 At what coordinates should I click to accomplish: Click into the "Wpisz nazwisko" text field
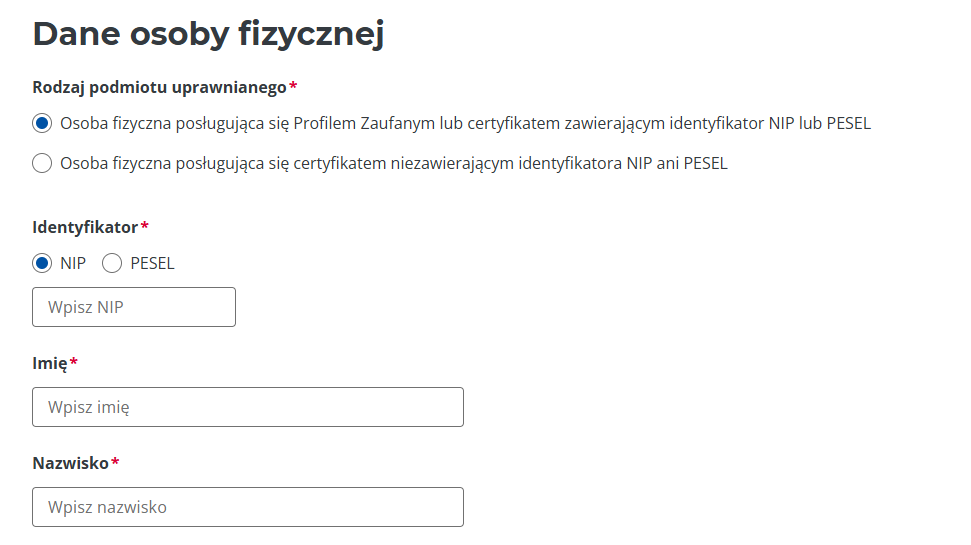pyautogui.click(x=248, y=507)
